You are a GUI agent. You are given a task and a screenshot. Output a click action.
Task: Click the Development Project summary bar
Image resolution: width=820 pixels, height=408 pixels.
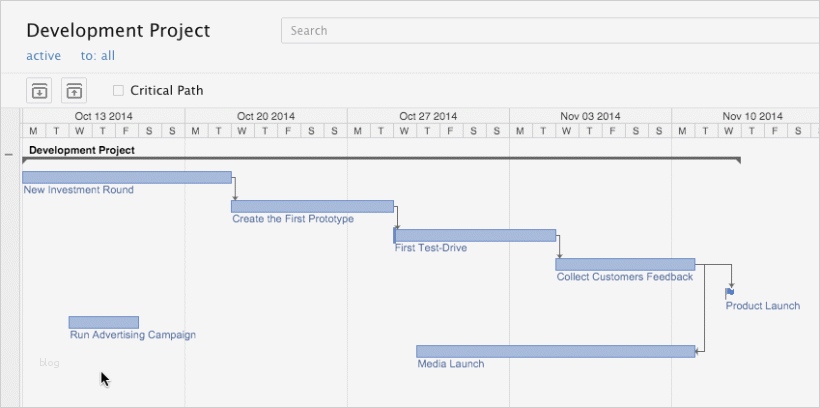click(x=381, y=159)
